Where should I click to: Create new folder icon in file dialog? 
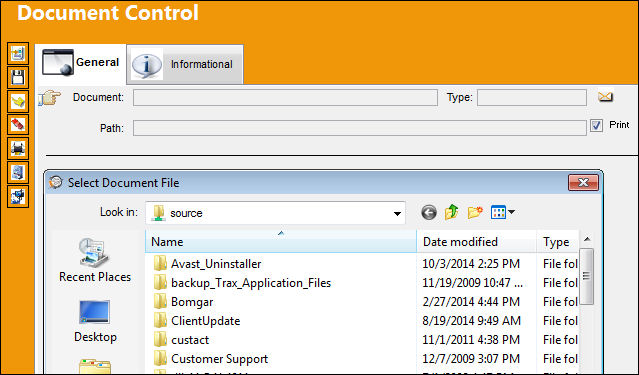[475, 212]
